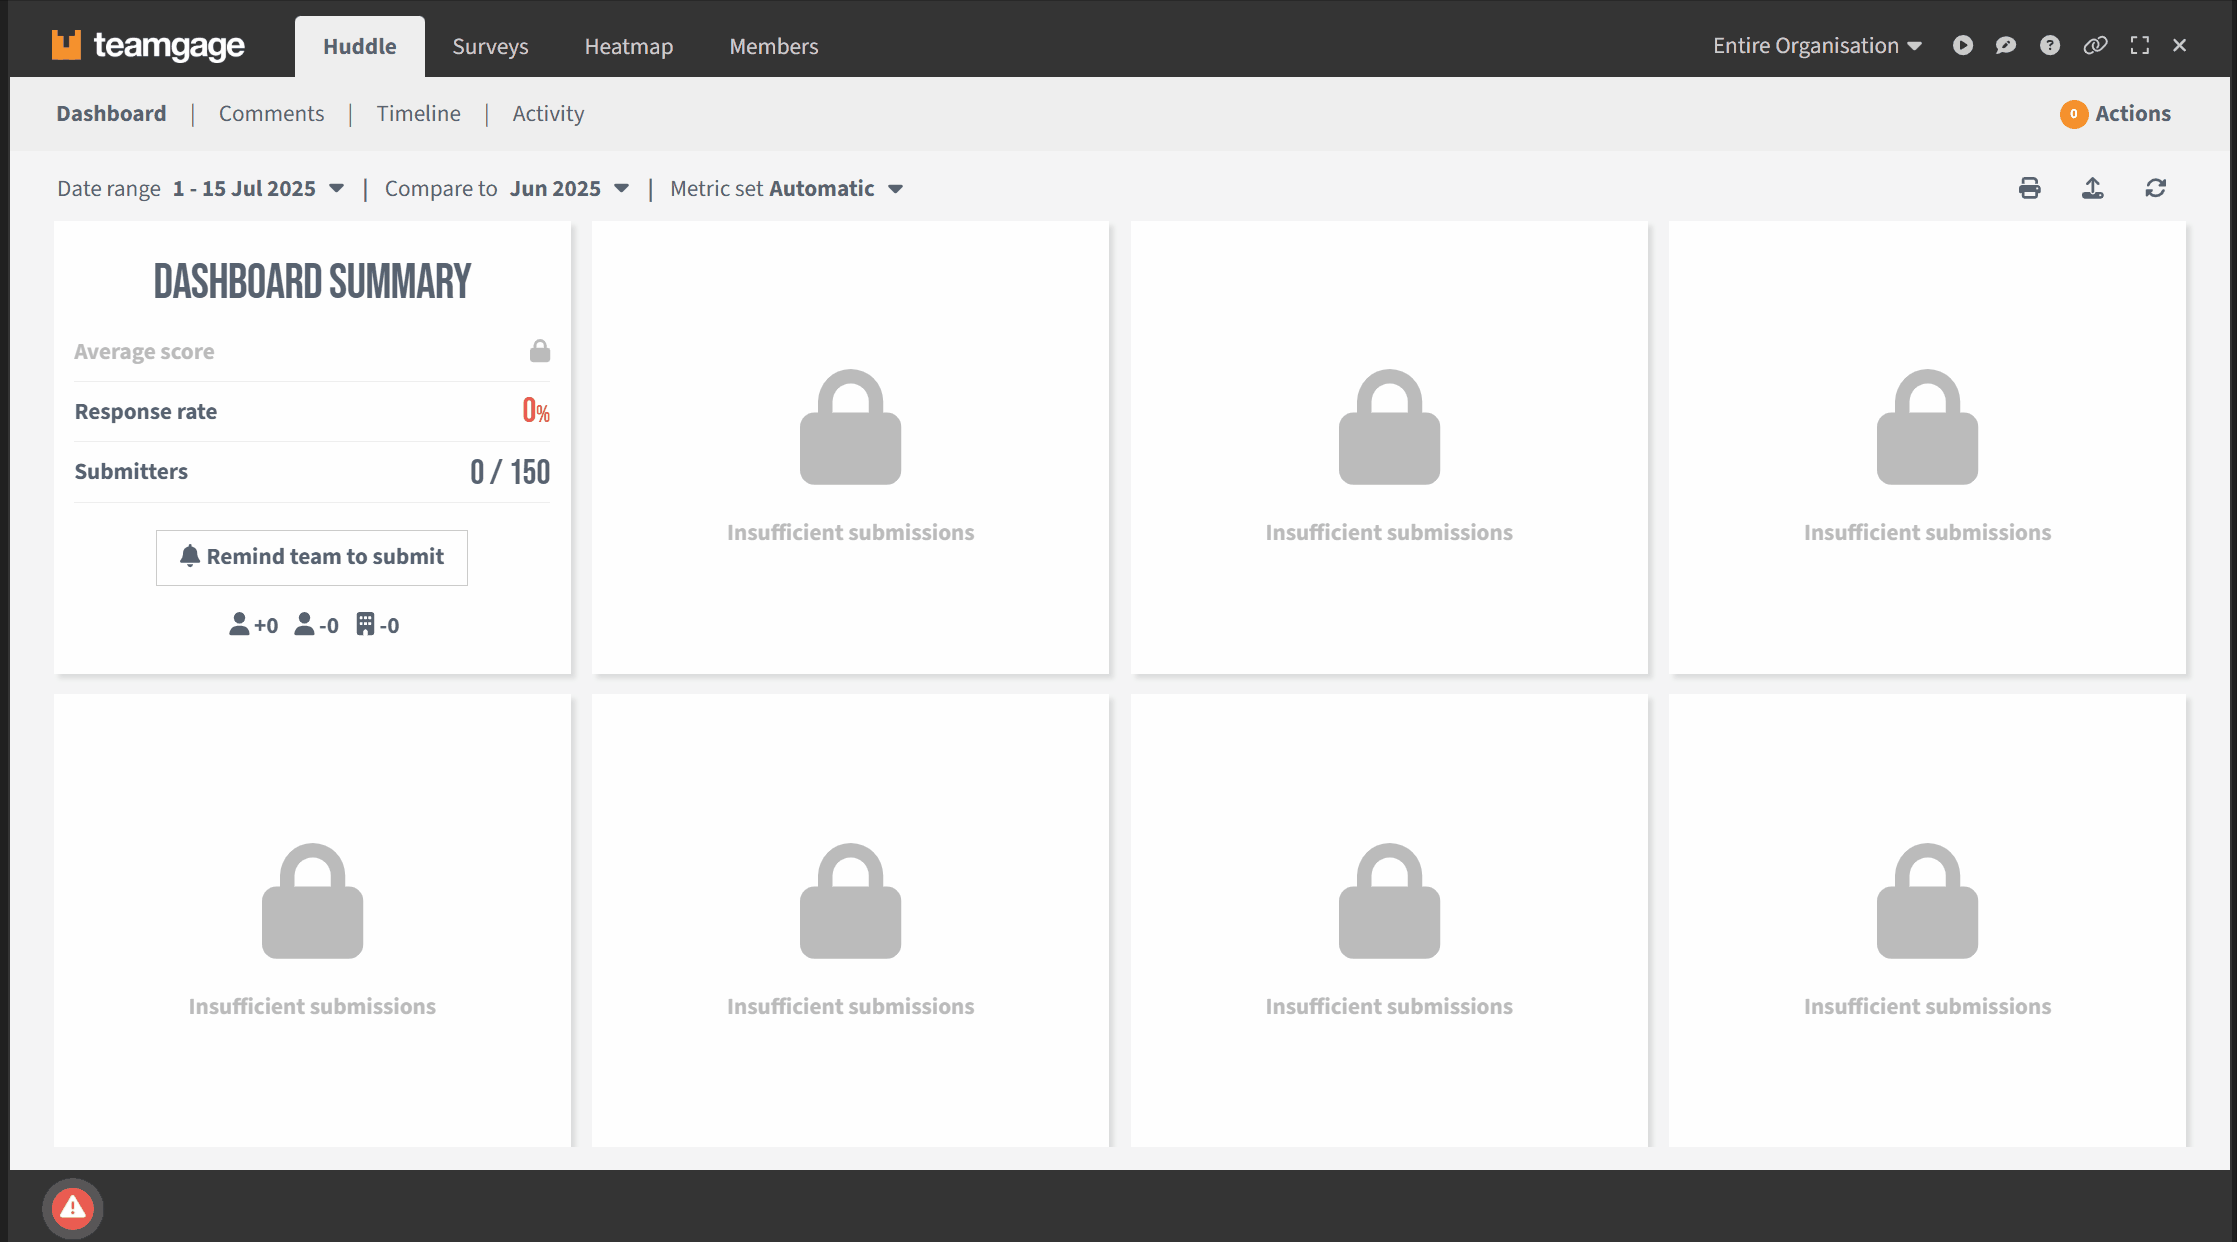Click the link chain icon
The width and height of the screenshot is (2237, 1242).
point(2095,45)
